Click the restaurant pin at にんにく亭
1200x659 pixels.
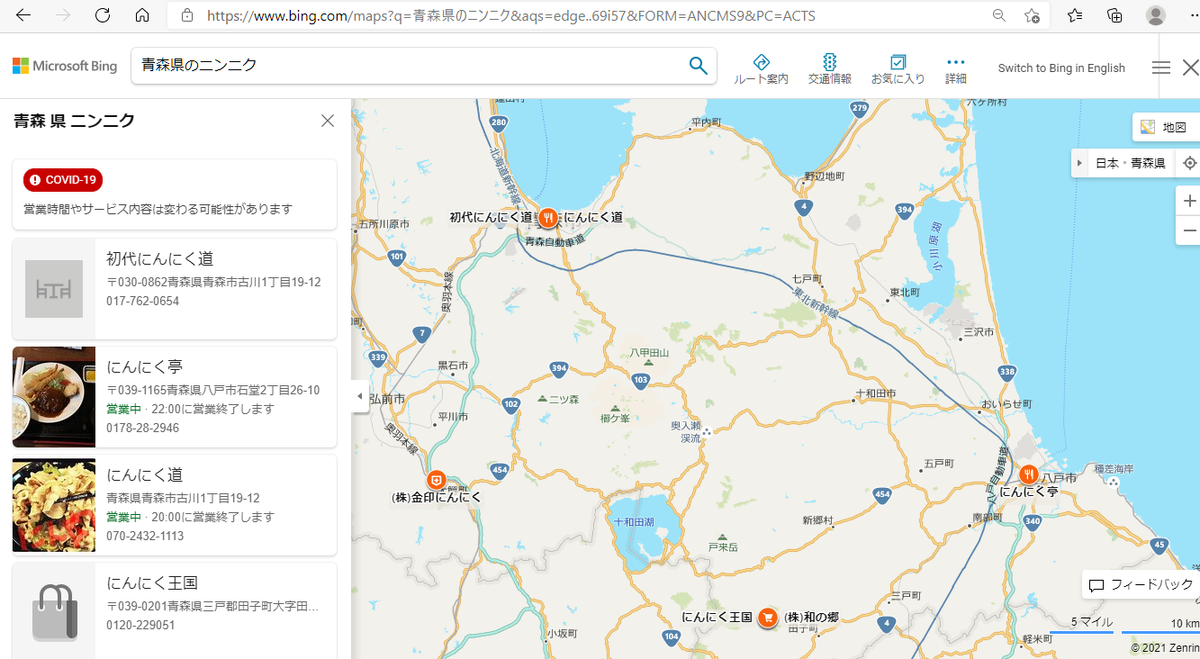coord(1028,475)
